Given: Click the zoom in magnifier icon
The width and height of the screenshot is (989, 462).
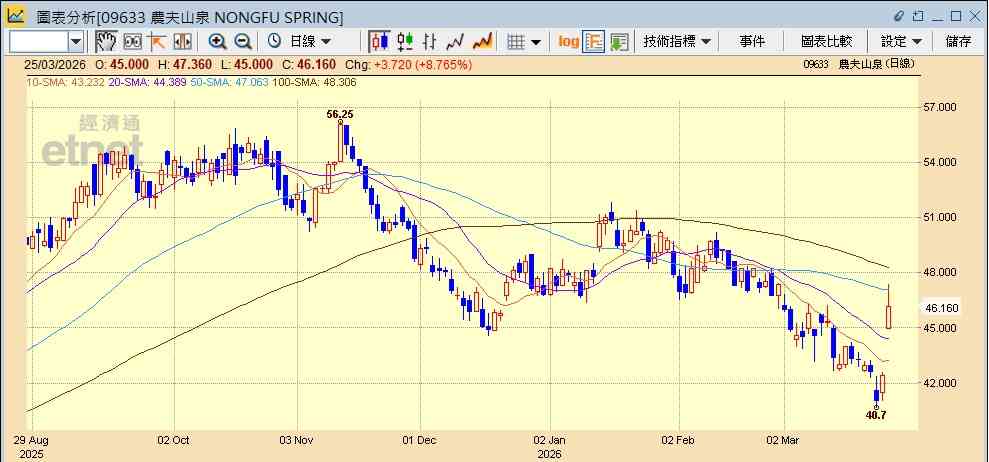Looking at the screenshot, I should pyautogui.click(x=218, y=42).
